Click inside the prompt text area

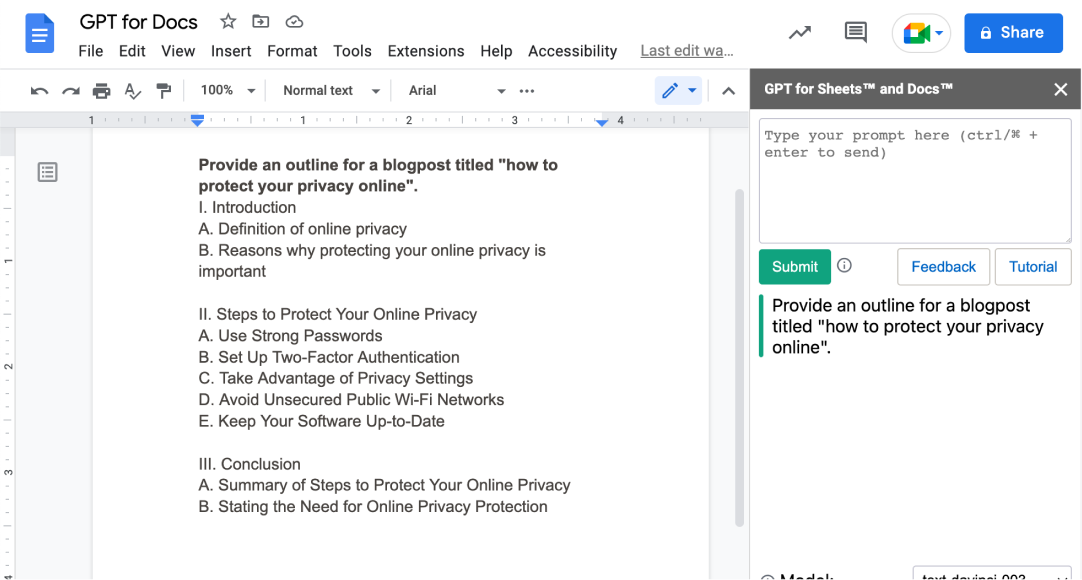914,190
